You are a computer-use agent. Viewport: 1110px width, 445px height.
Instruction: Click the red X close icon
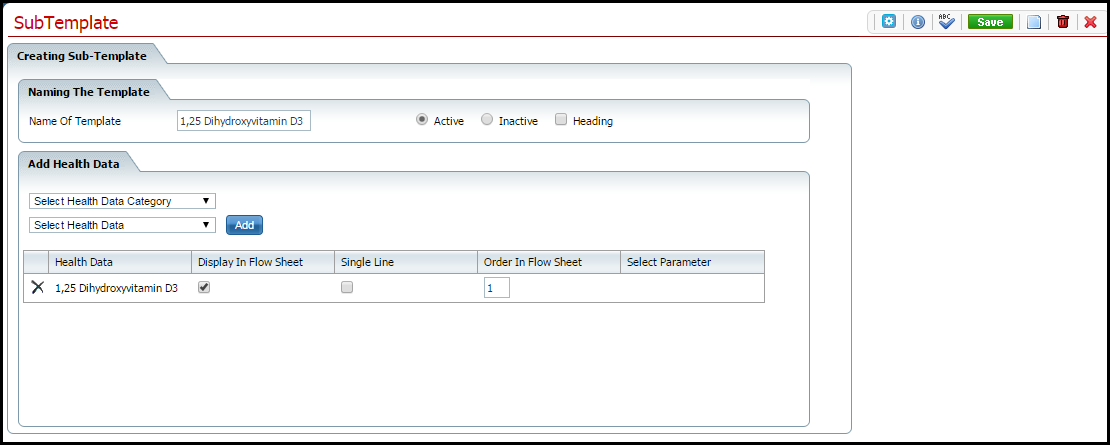[x=1090, y=21]
